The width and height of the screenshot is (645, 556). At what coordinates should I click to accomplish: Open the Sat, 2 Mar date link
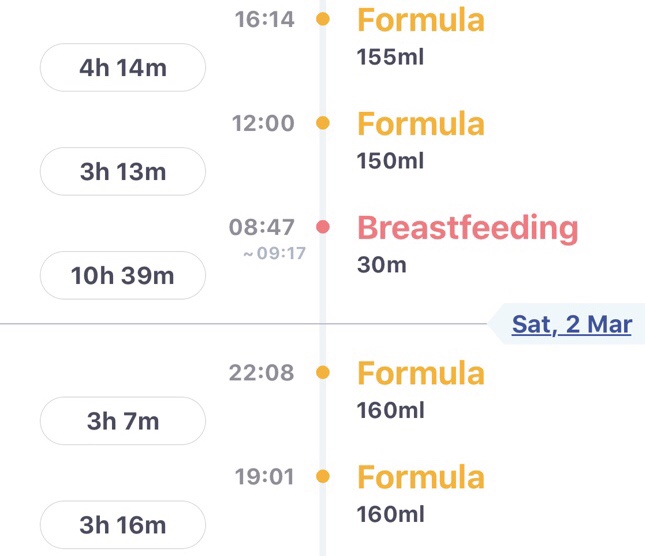click(571, 325)
